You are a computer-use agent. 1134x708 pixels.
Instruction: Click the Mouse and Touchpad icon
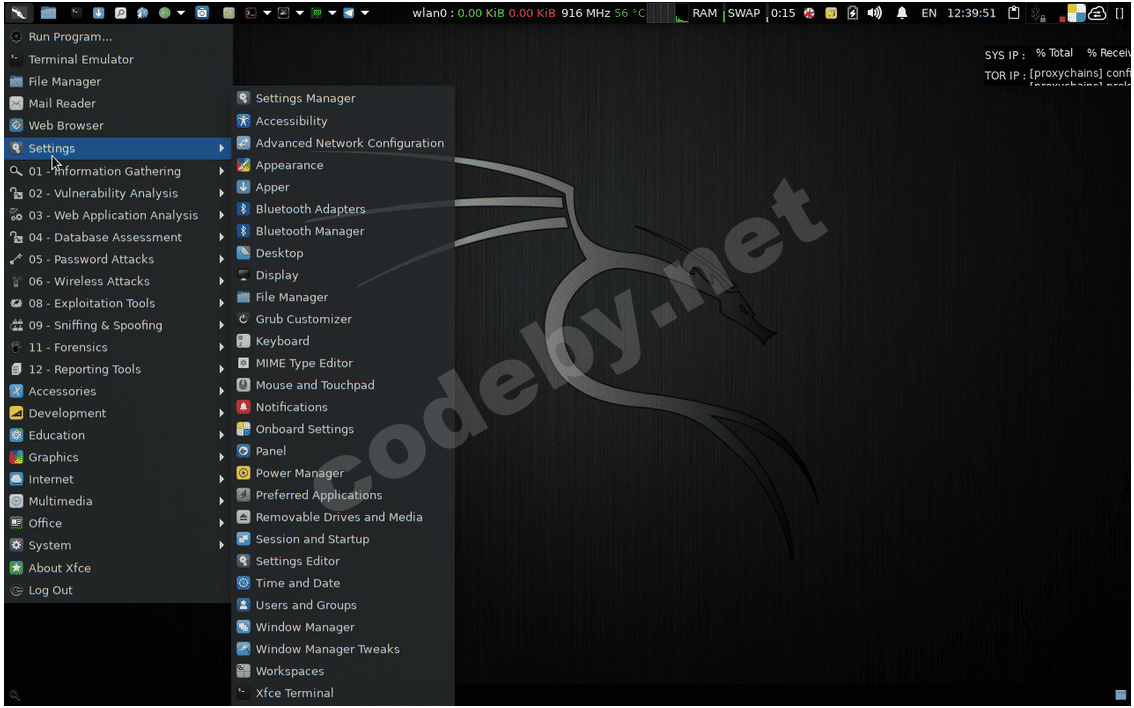coord(244,385)
